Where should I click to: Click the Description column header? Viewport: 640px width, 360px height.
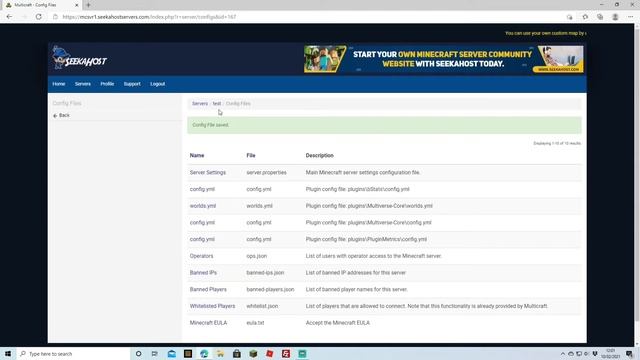tap(320, 156)
